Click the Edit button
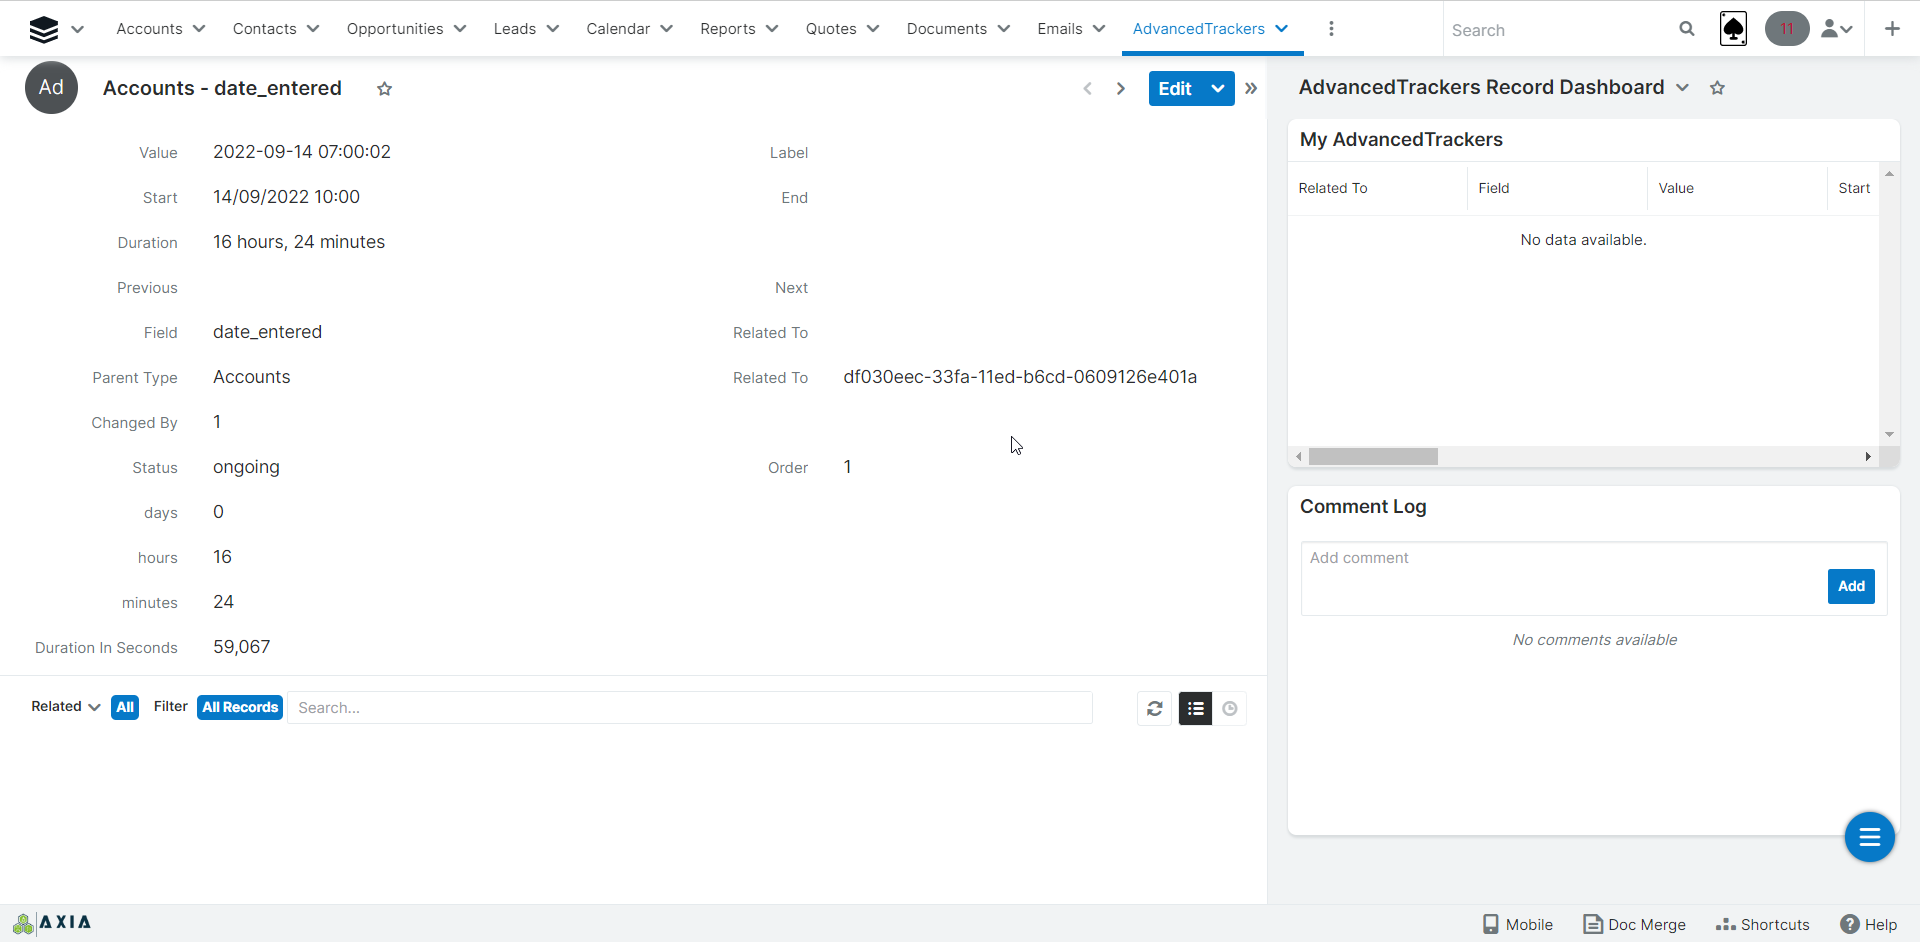The image size is (1920, 942). [x=1175, y=88]
